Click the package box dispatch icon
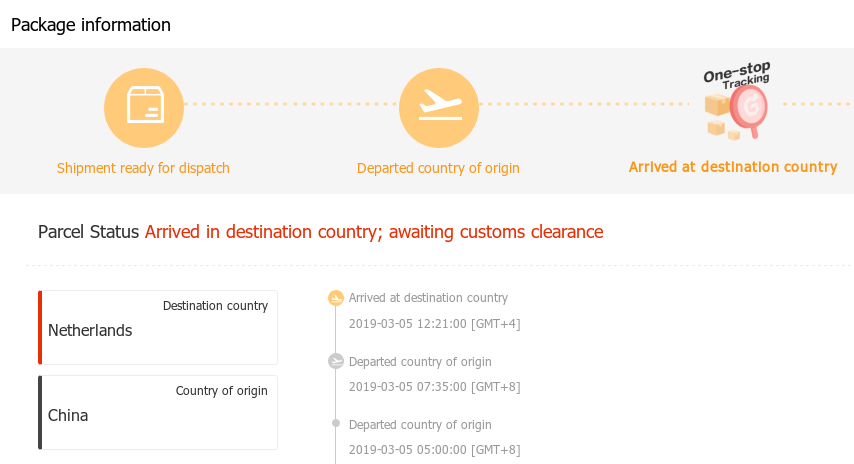Image resolution: width=854 pixels, height=464 pixels. pos(144,105)
